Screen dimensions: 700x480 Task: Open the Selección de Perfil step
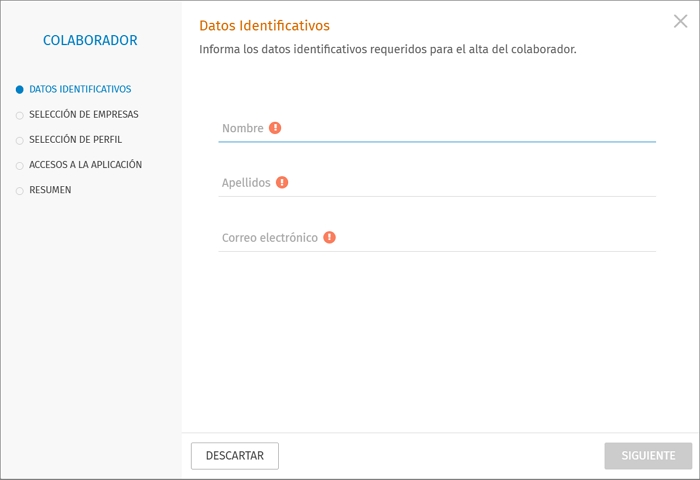tap(75, 139)
